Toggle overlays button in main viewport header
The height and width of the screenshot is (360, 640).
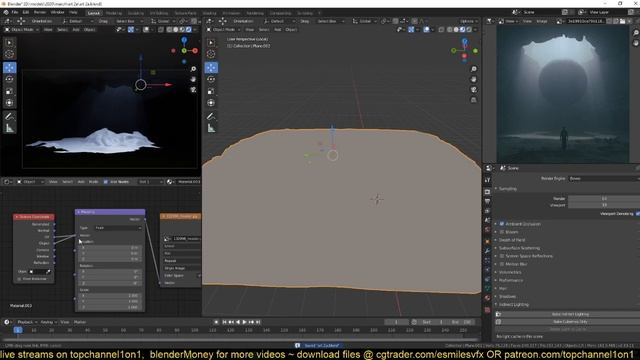(426, 29)
